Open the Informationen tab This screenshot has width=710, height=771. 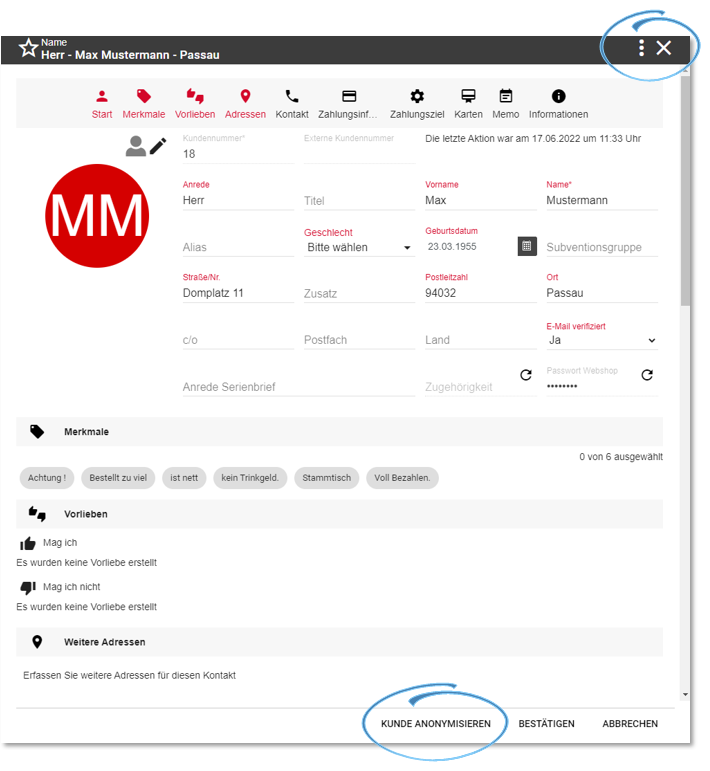point(558,104)
